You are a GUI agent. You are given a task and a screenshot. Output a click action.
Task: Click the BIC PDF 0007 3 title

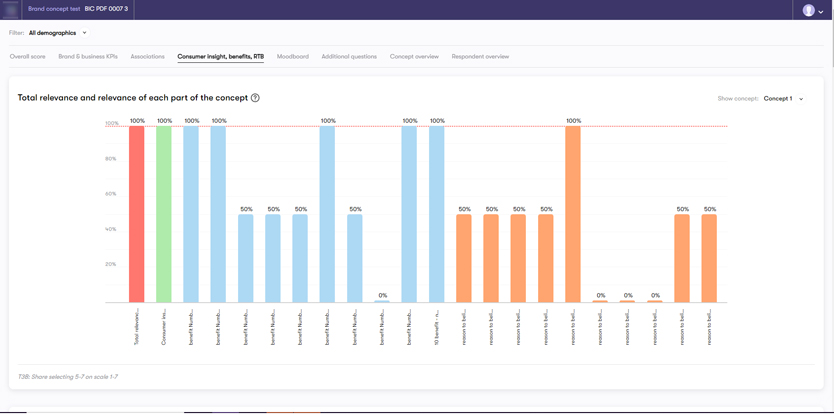click(106, 9)
